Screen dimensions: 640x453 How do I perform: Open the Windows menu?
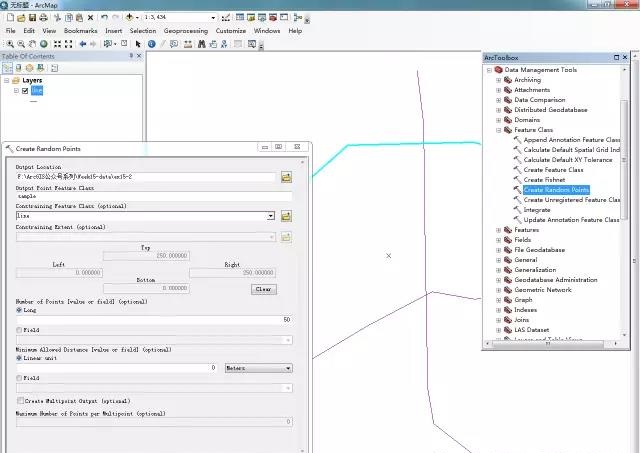tap(267, 31)
